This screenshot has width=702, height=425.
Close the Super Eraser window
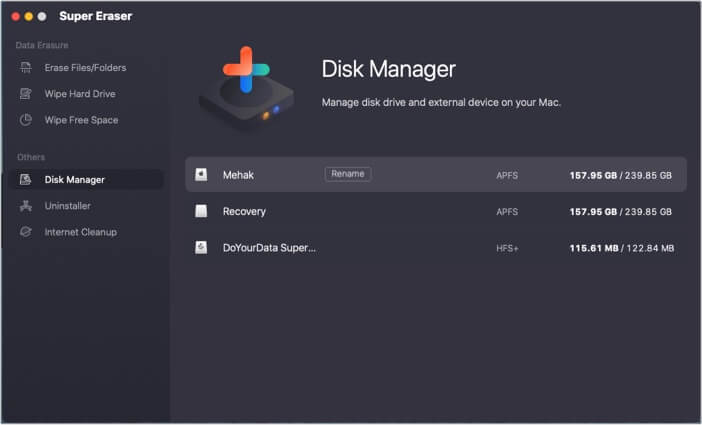[x=16, y=17]
